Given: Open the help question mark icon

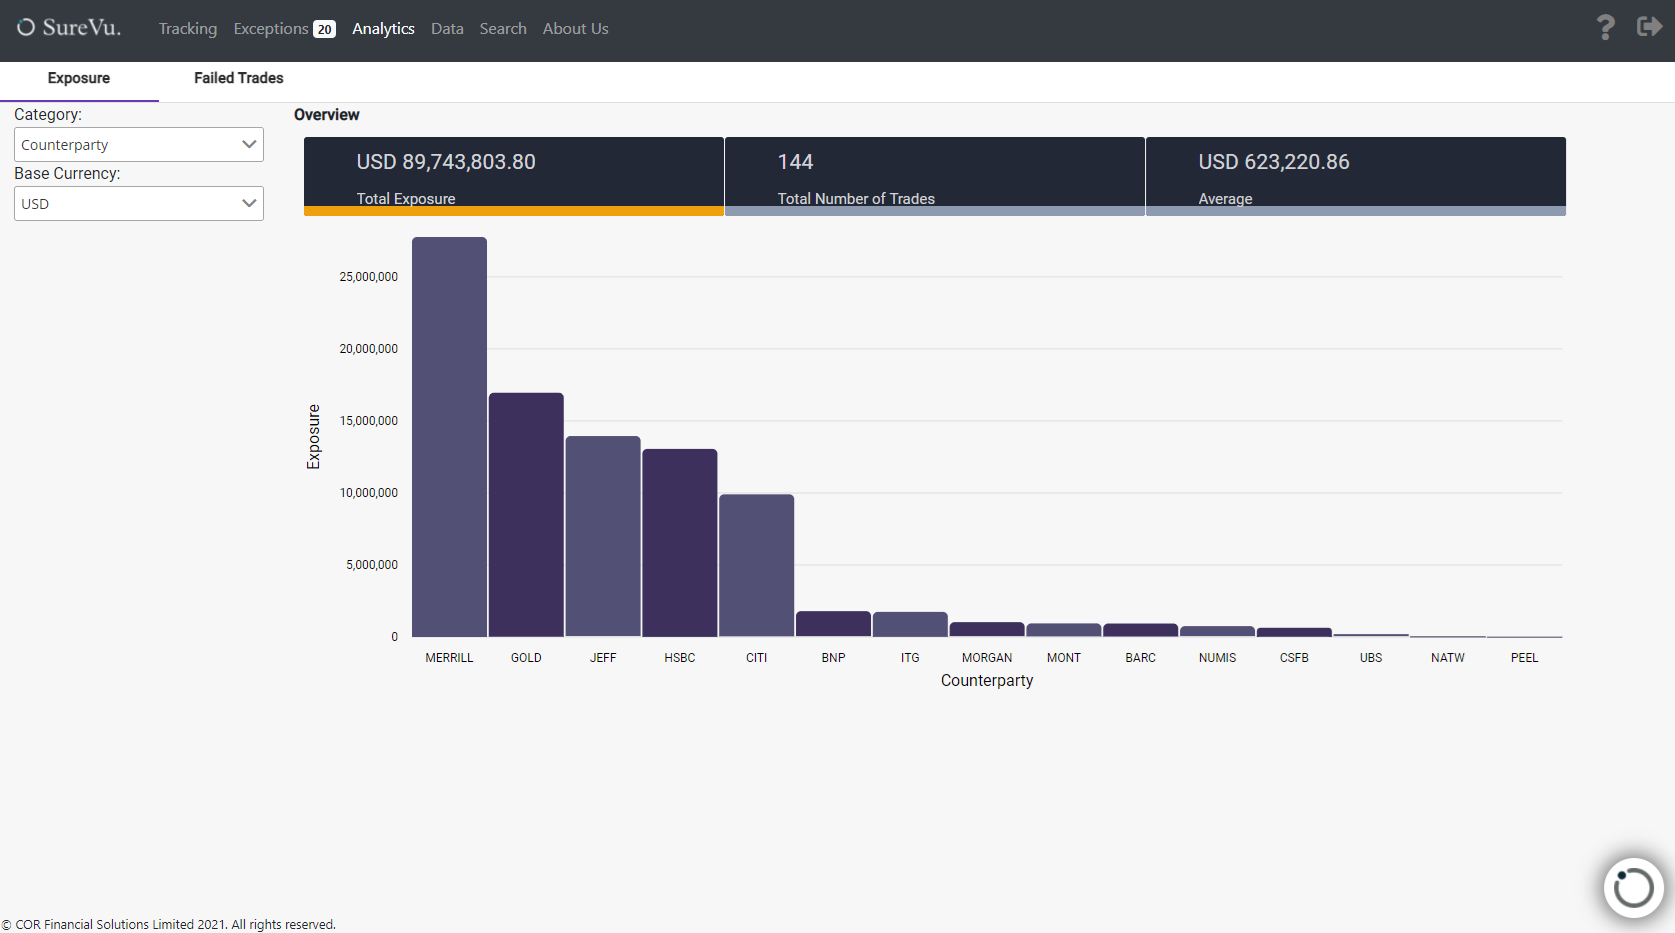Looking at the screenshot, I should (x=1605, y=27).
